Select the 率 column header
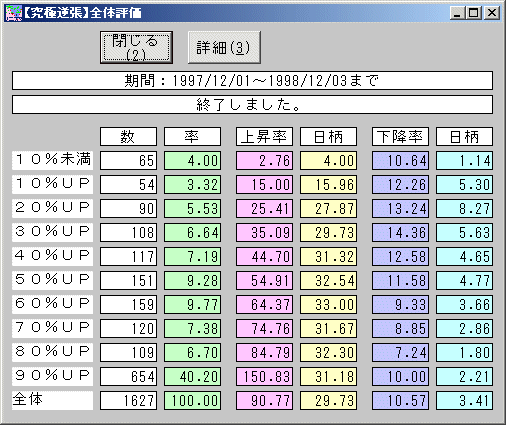The width and height of the screenshot is (506, 425). 192,136
